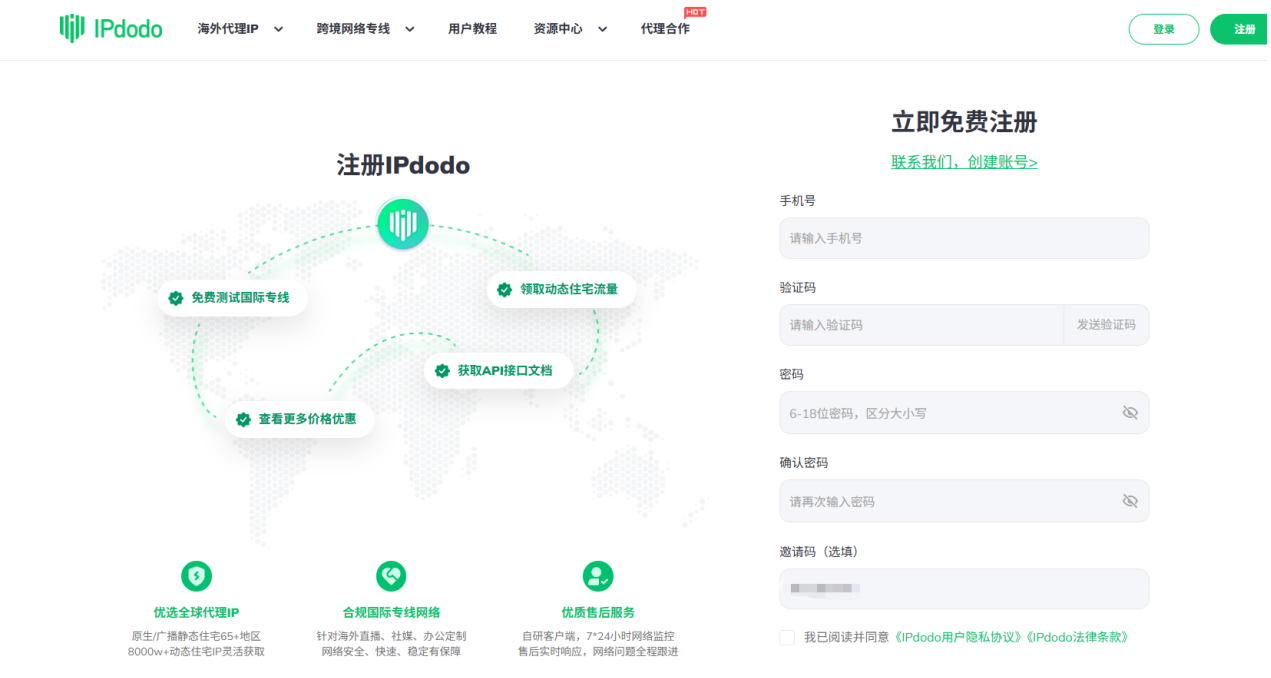1271x678 pixels.
Task: Open the 联系我们，创建账号 link
Action: pyautogui.click(x=964, y=162)
